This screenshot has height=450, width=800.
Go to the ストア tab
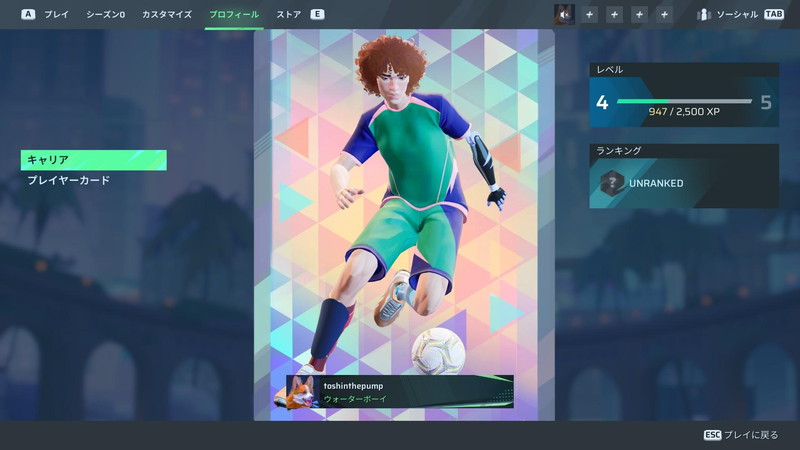coord(288,15)
